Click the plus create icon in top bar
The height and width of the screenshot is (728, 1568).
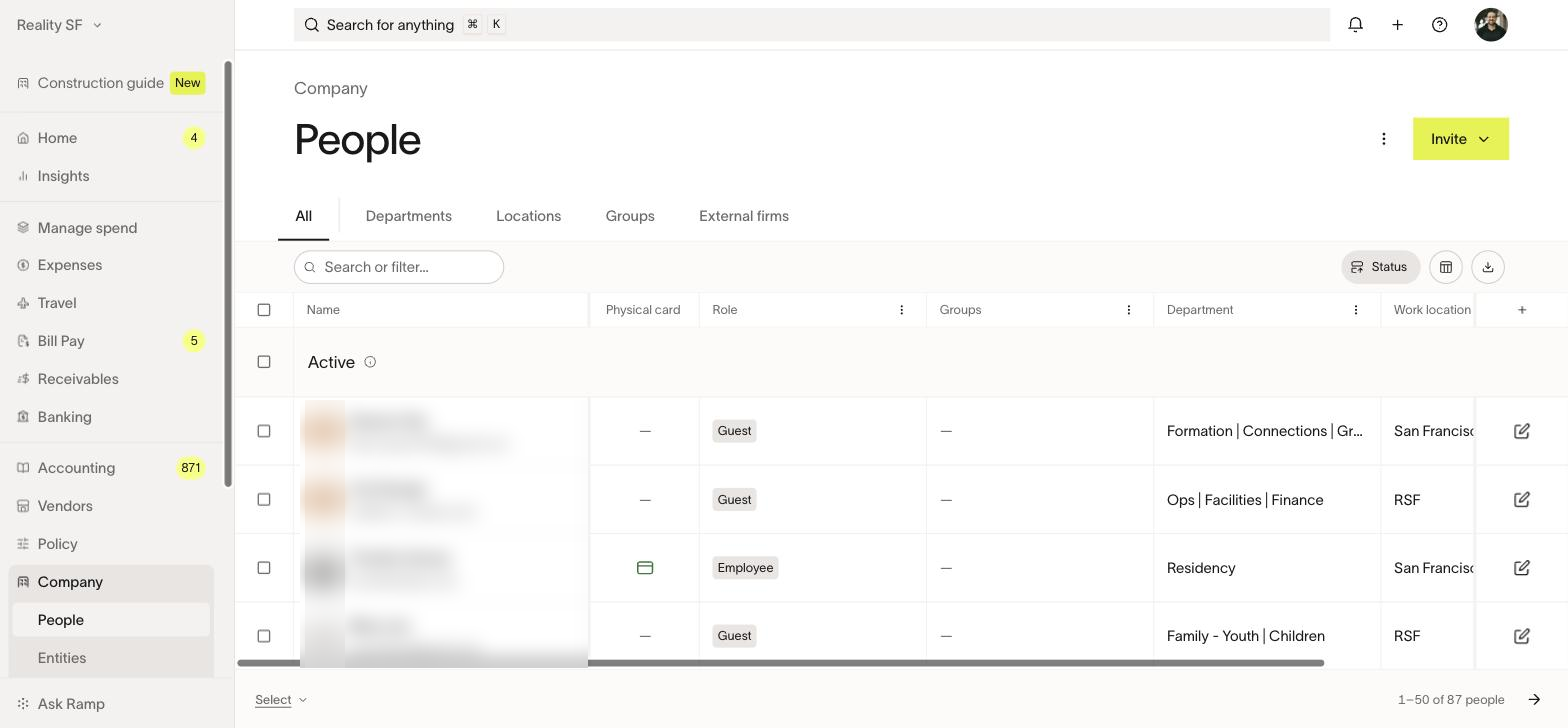[x=1398, y=25]
